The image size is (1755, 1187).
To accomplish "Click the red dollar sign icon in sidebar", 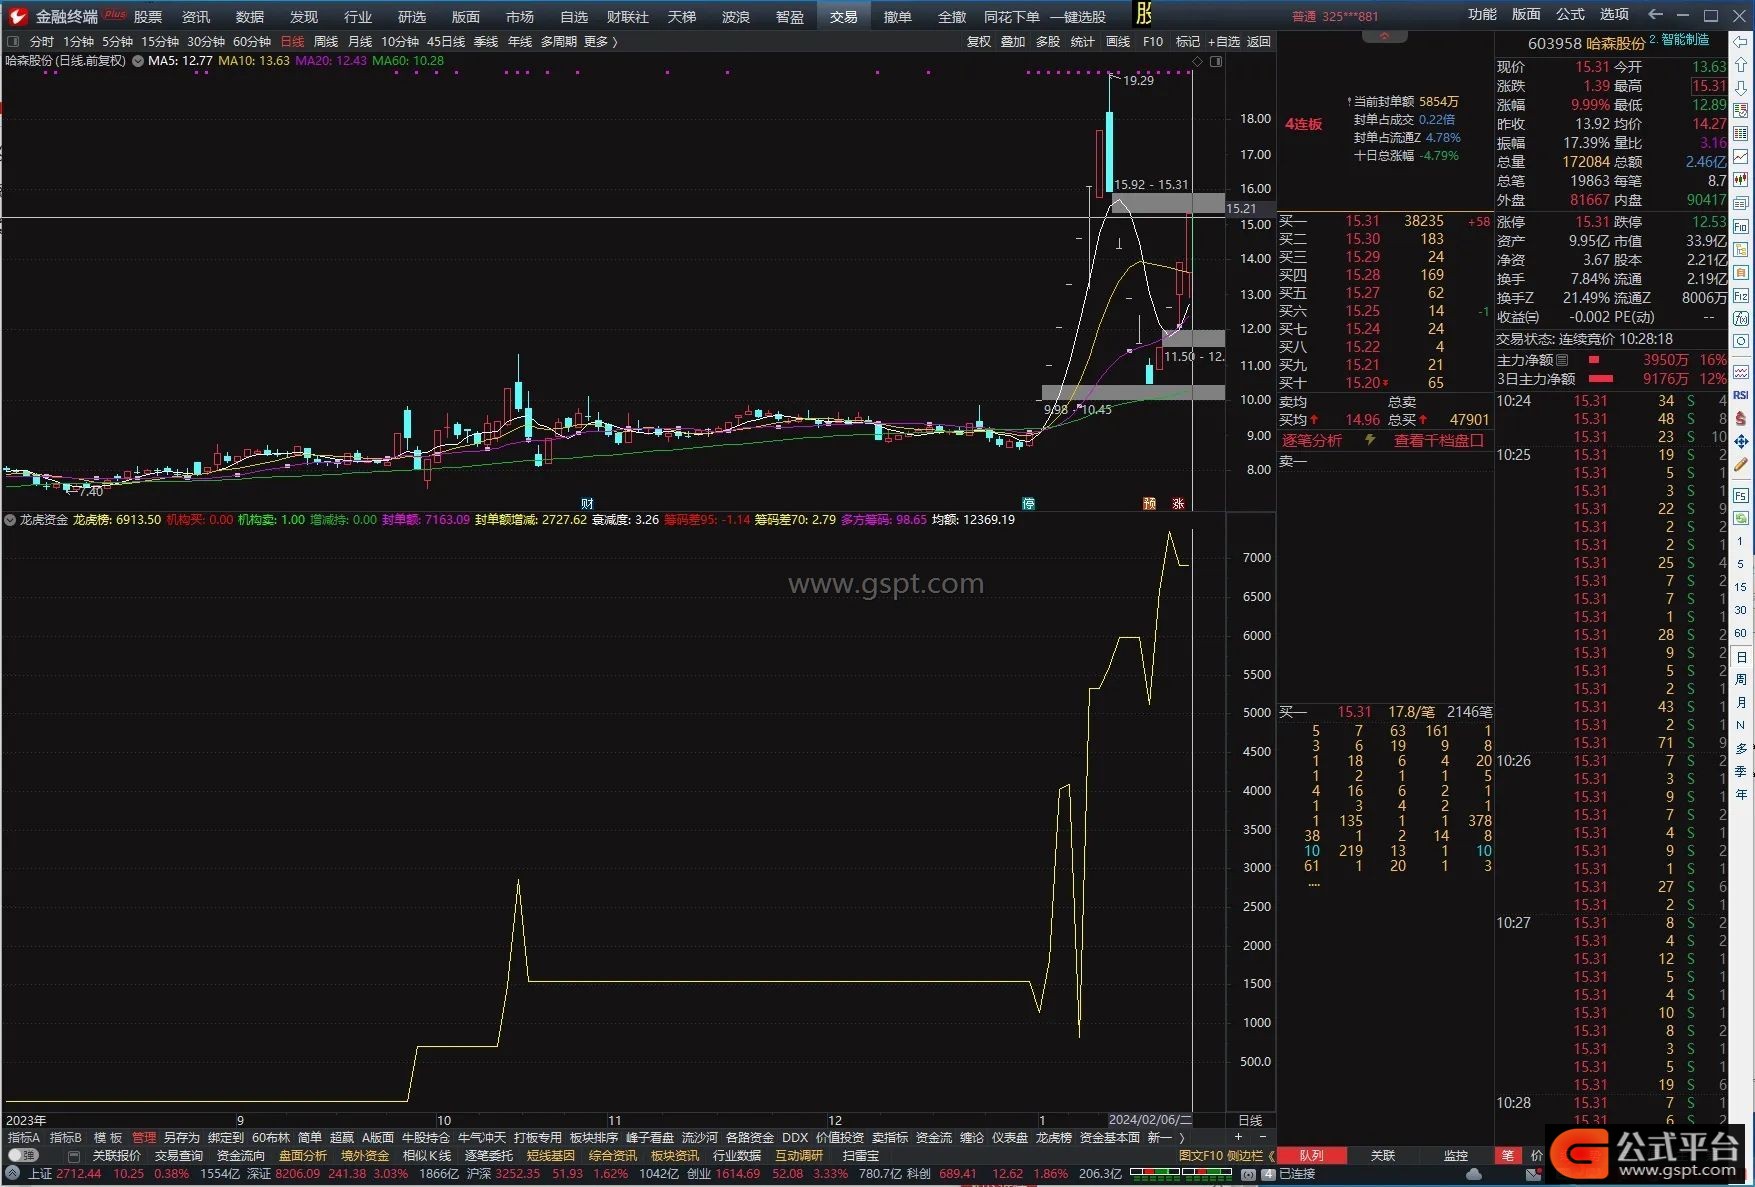I will coord(1741,418).
